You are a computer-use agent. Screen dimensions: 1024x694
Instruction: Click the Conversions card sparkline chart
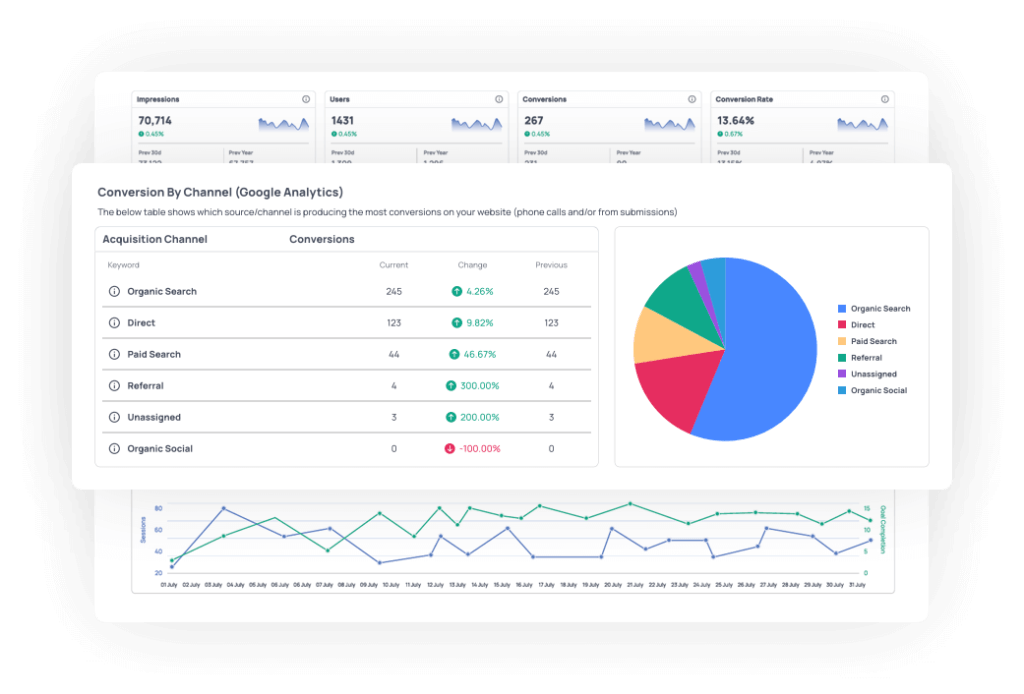(672, 124)
